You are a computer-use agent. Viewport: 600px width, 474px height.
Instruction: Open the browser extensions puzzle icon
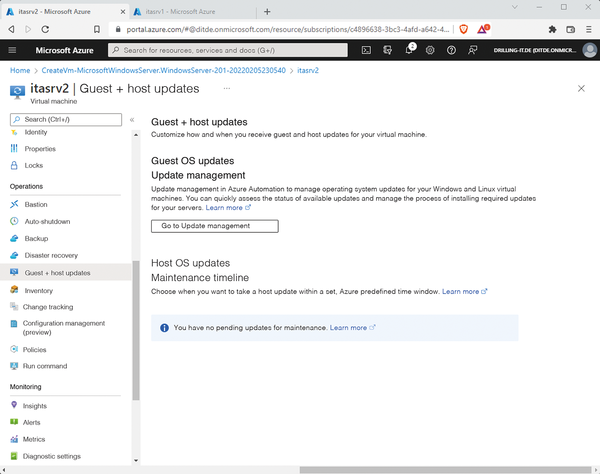[x=552, y=29]
